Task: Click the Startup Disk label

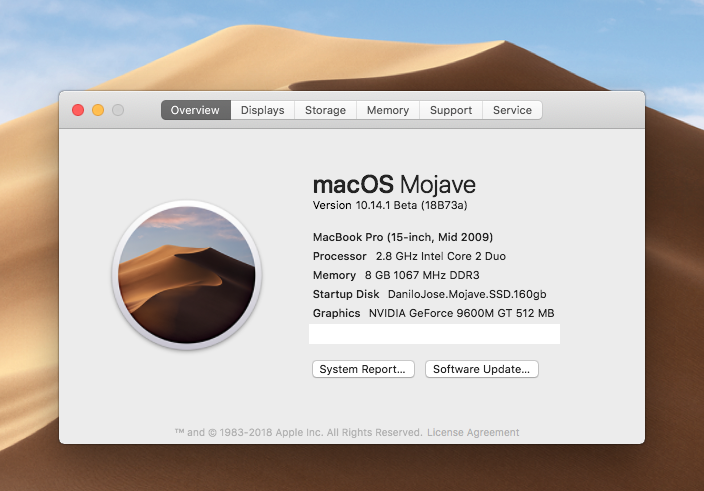Action: [x=346, y=294]
